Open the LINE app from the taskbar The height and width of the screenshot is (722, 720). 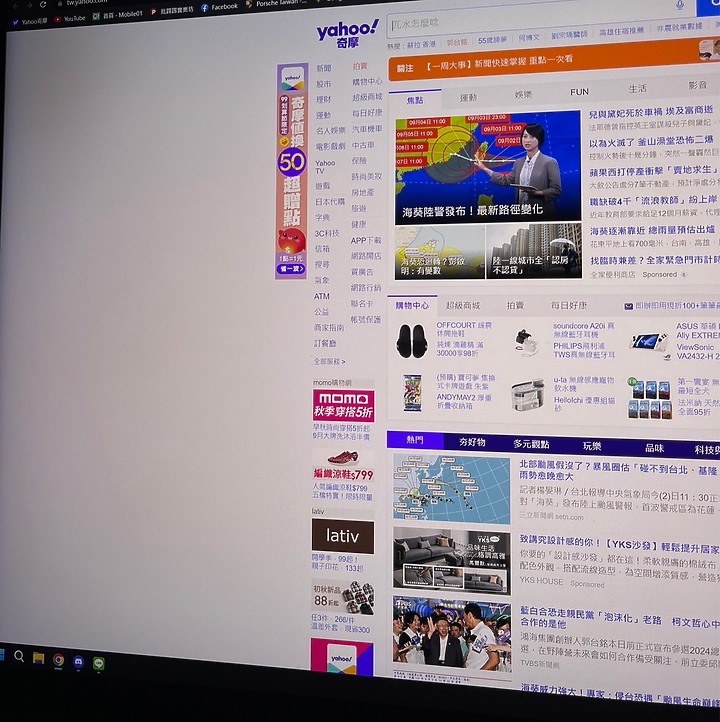tap(99, 664)
